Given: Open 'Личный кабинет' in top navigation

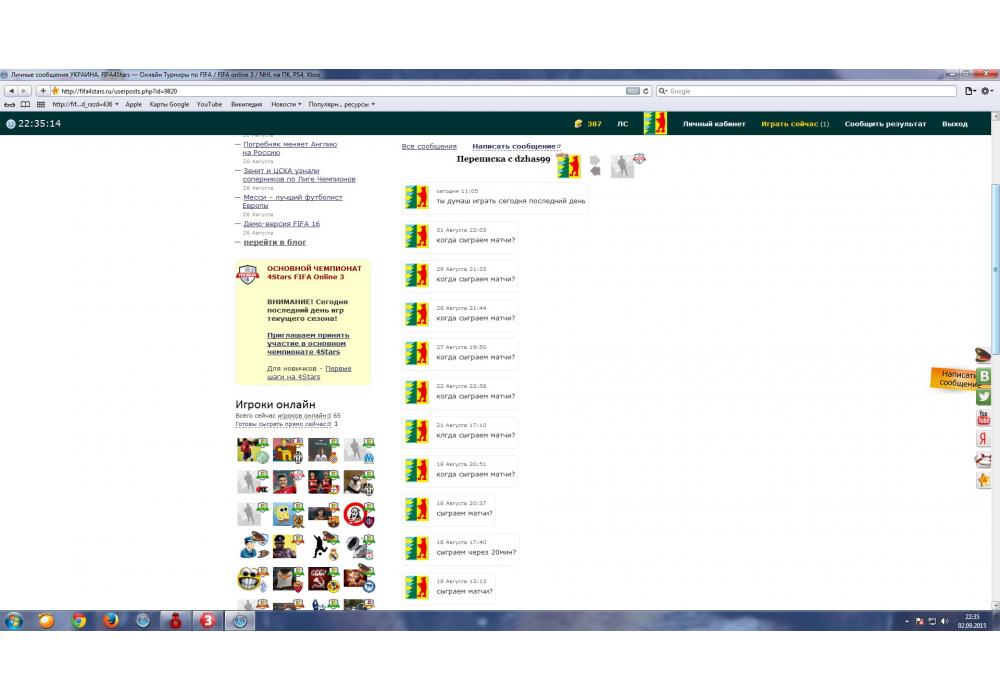Looking at the screenshot, I should [713, 124].
